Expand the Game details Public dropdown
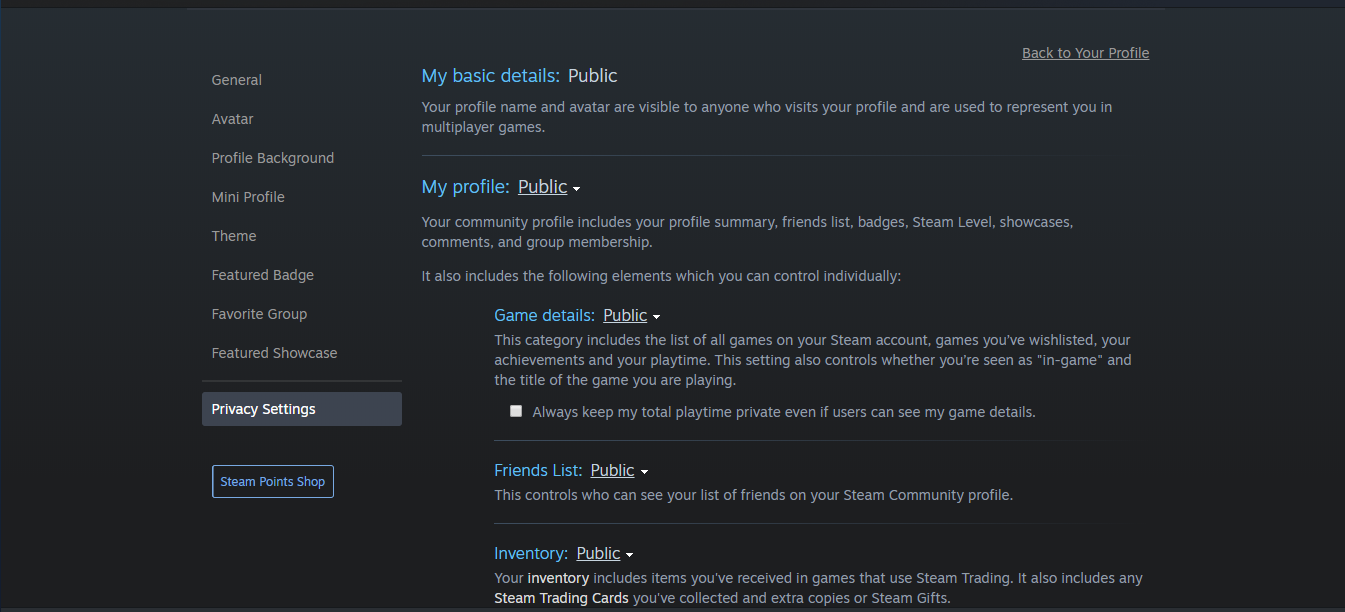The height and width of the screenshot is (612, 1345). click(631, 316)
